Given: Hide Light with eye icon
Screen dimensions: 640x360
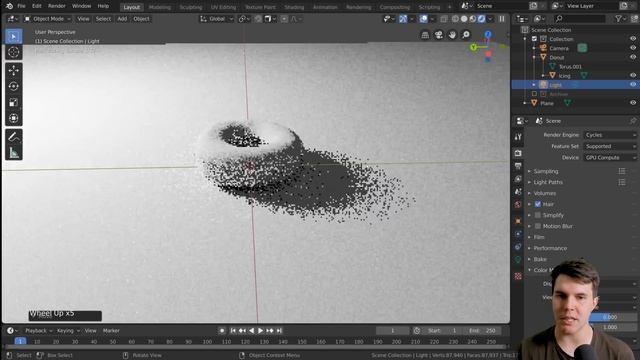Looking at the screenshot, I should pos(633,84).
